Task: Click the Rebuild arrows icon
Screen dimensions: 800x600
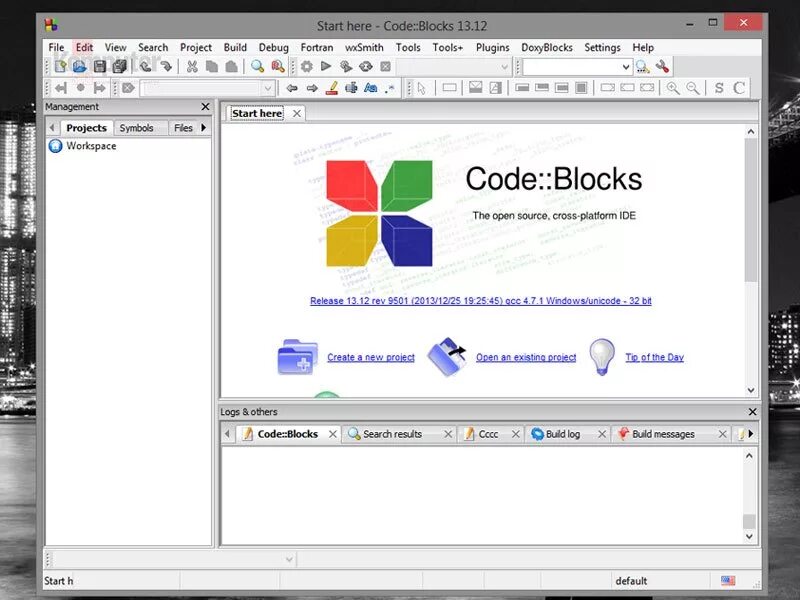Action: click(366, 66)
